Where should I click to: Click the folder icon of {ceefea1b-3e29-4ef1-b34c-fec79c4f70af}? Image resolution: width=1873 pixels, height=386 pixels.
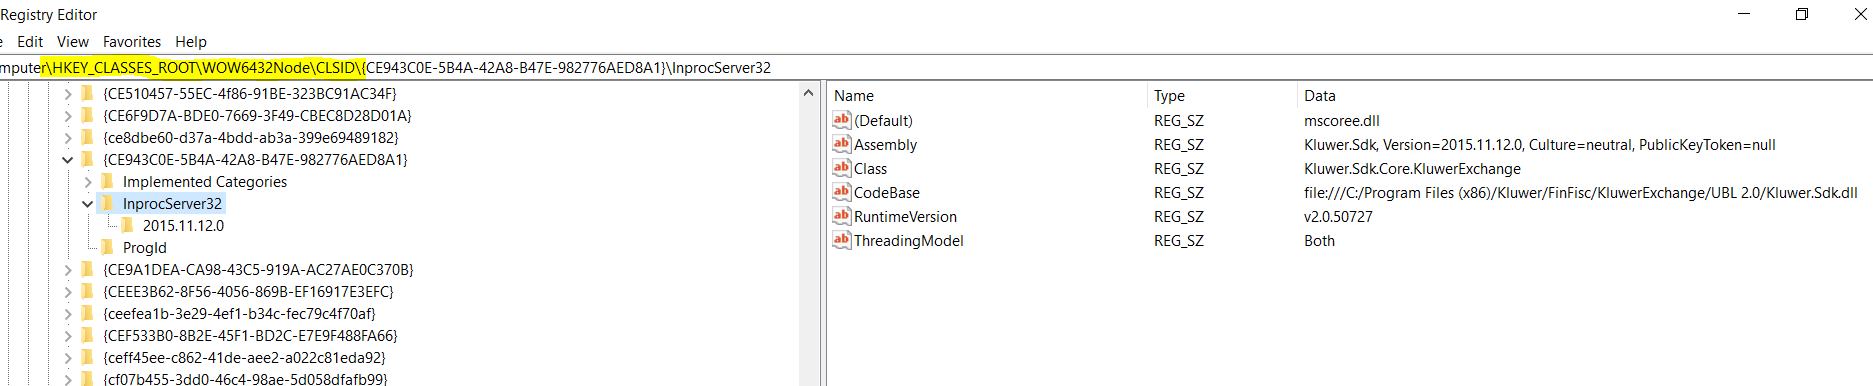87,314
